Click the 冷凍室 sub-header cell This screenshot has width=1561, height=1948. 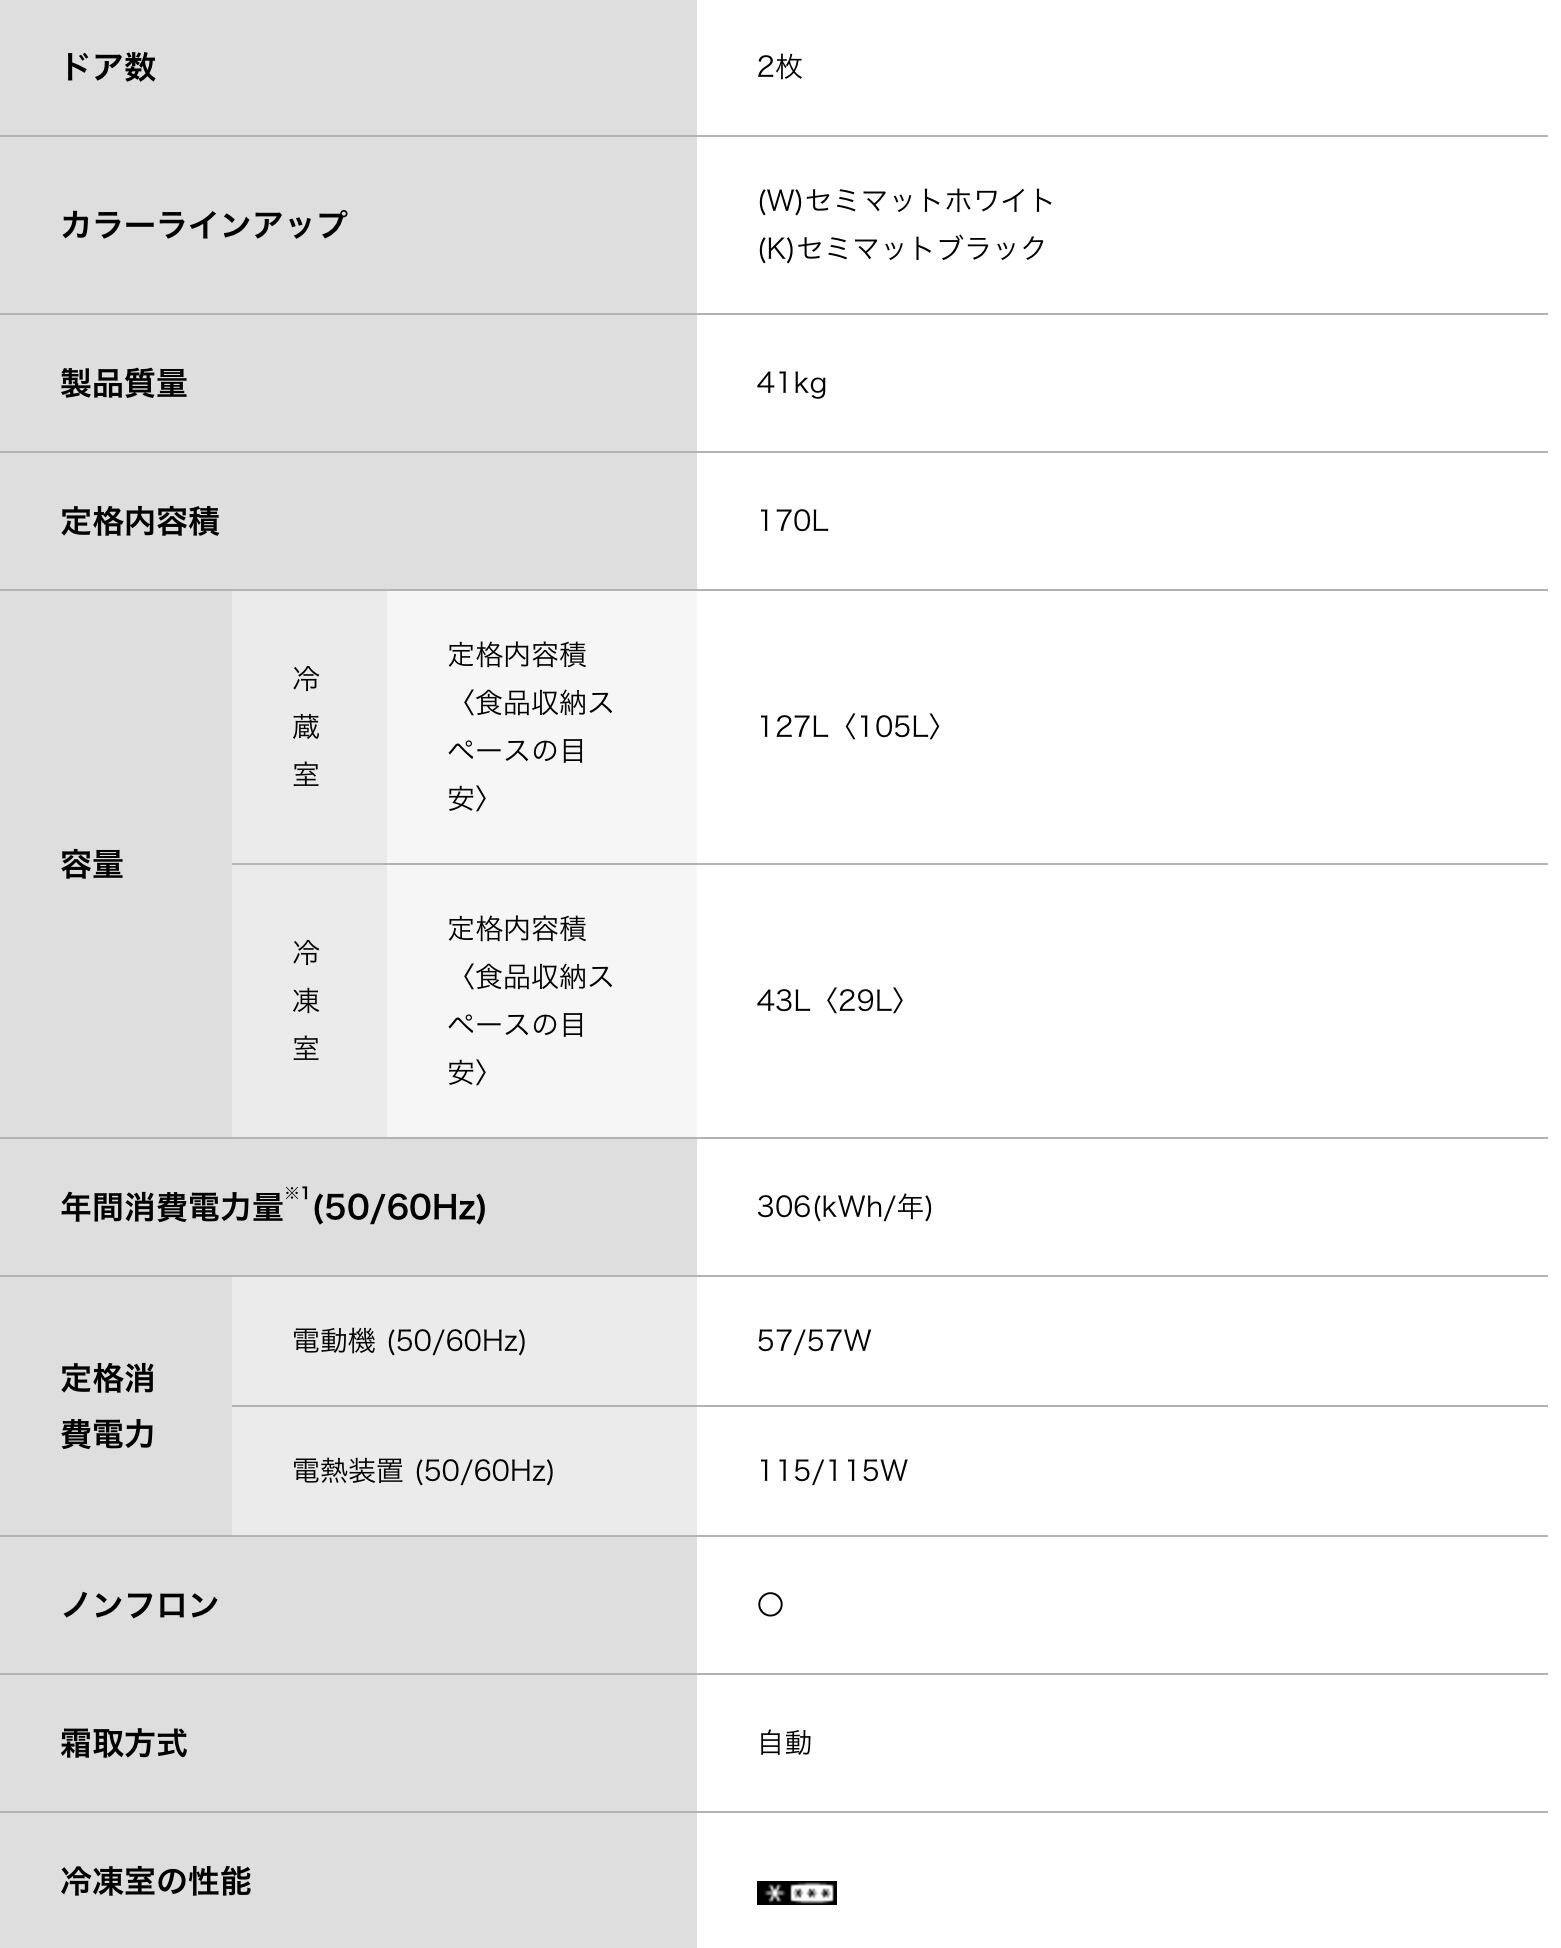[x=306, y=1001]
